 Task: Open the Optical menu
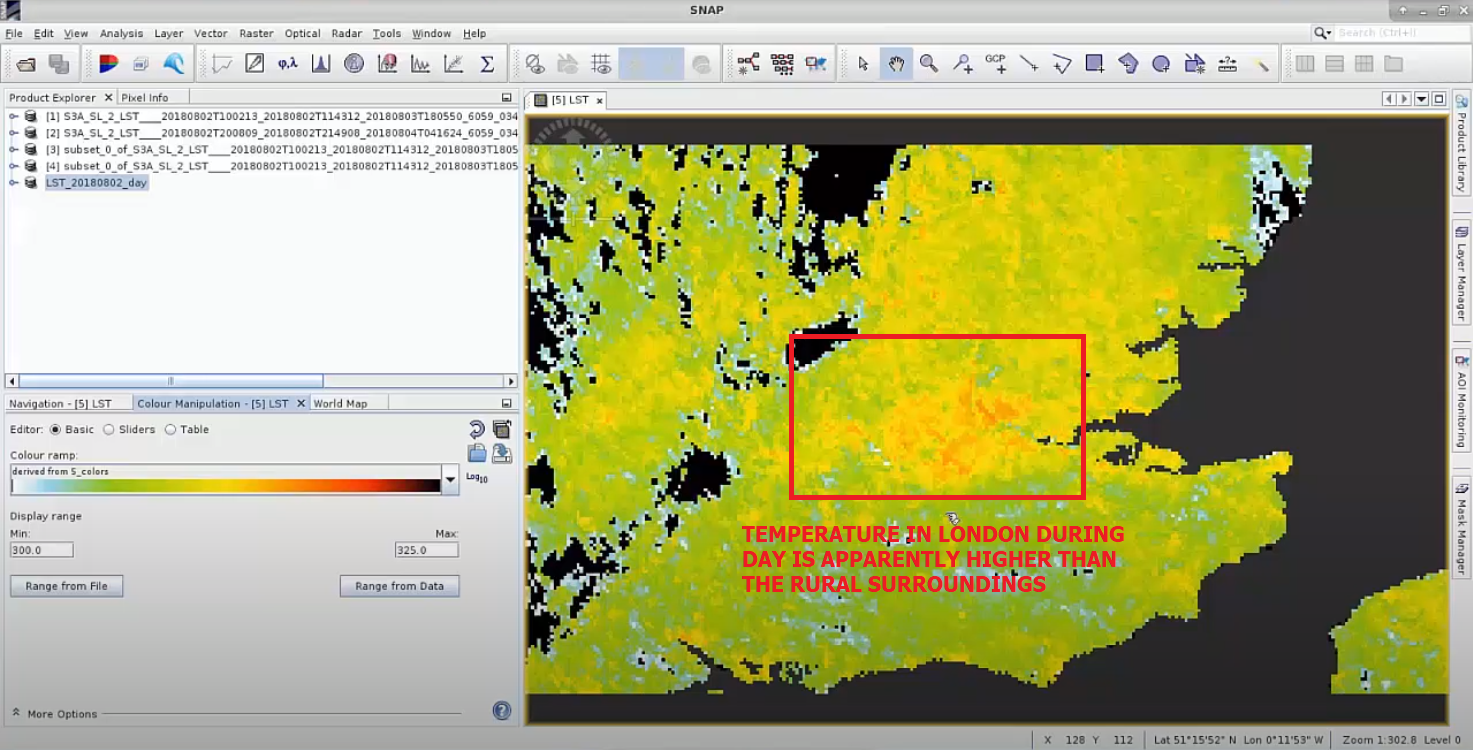303,33
